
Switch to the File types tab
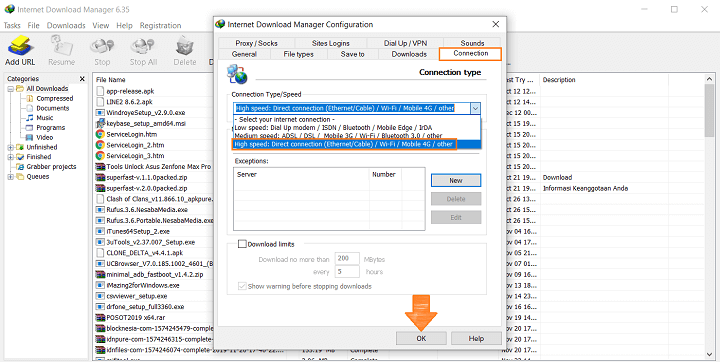(298, 54)
